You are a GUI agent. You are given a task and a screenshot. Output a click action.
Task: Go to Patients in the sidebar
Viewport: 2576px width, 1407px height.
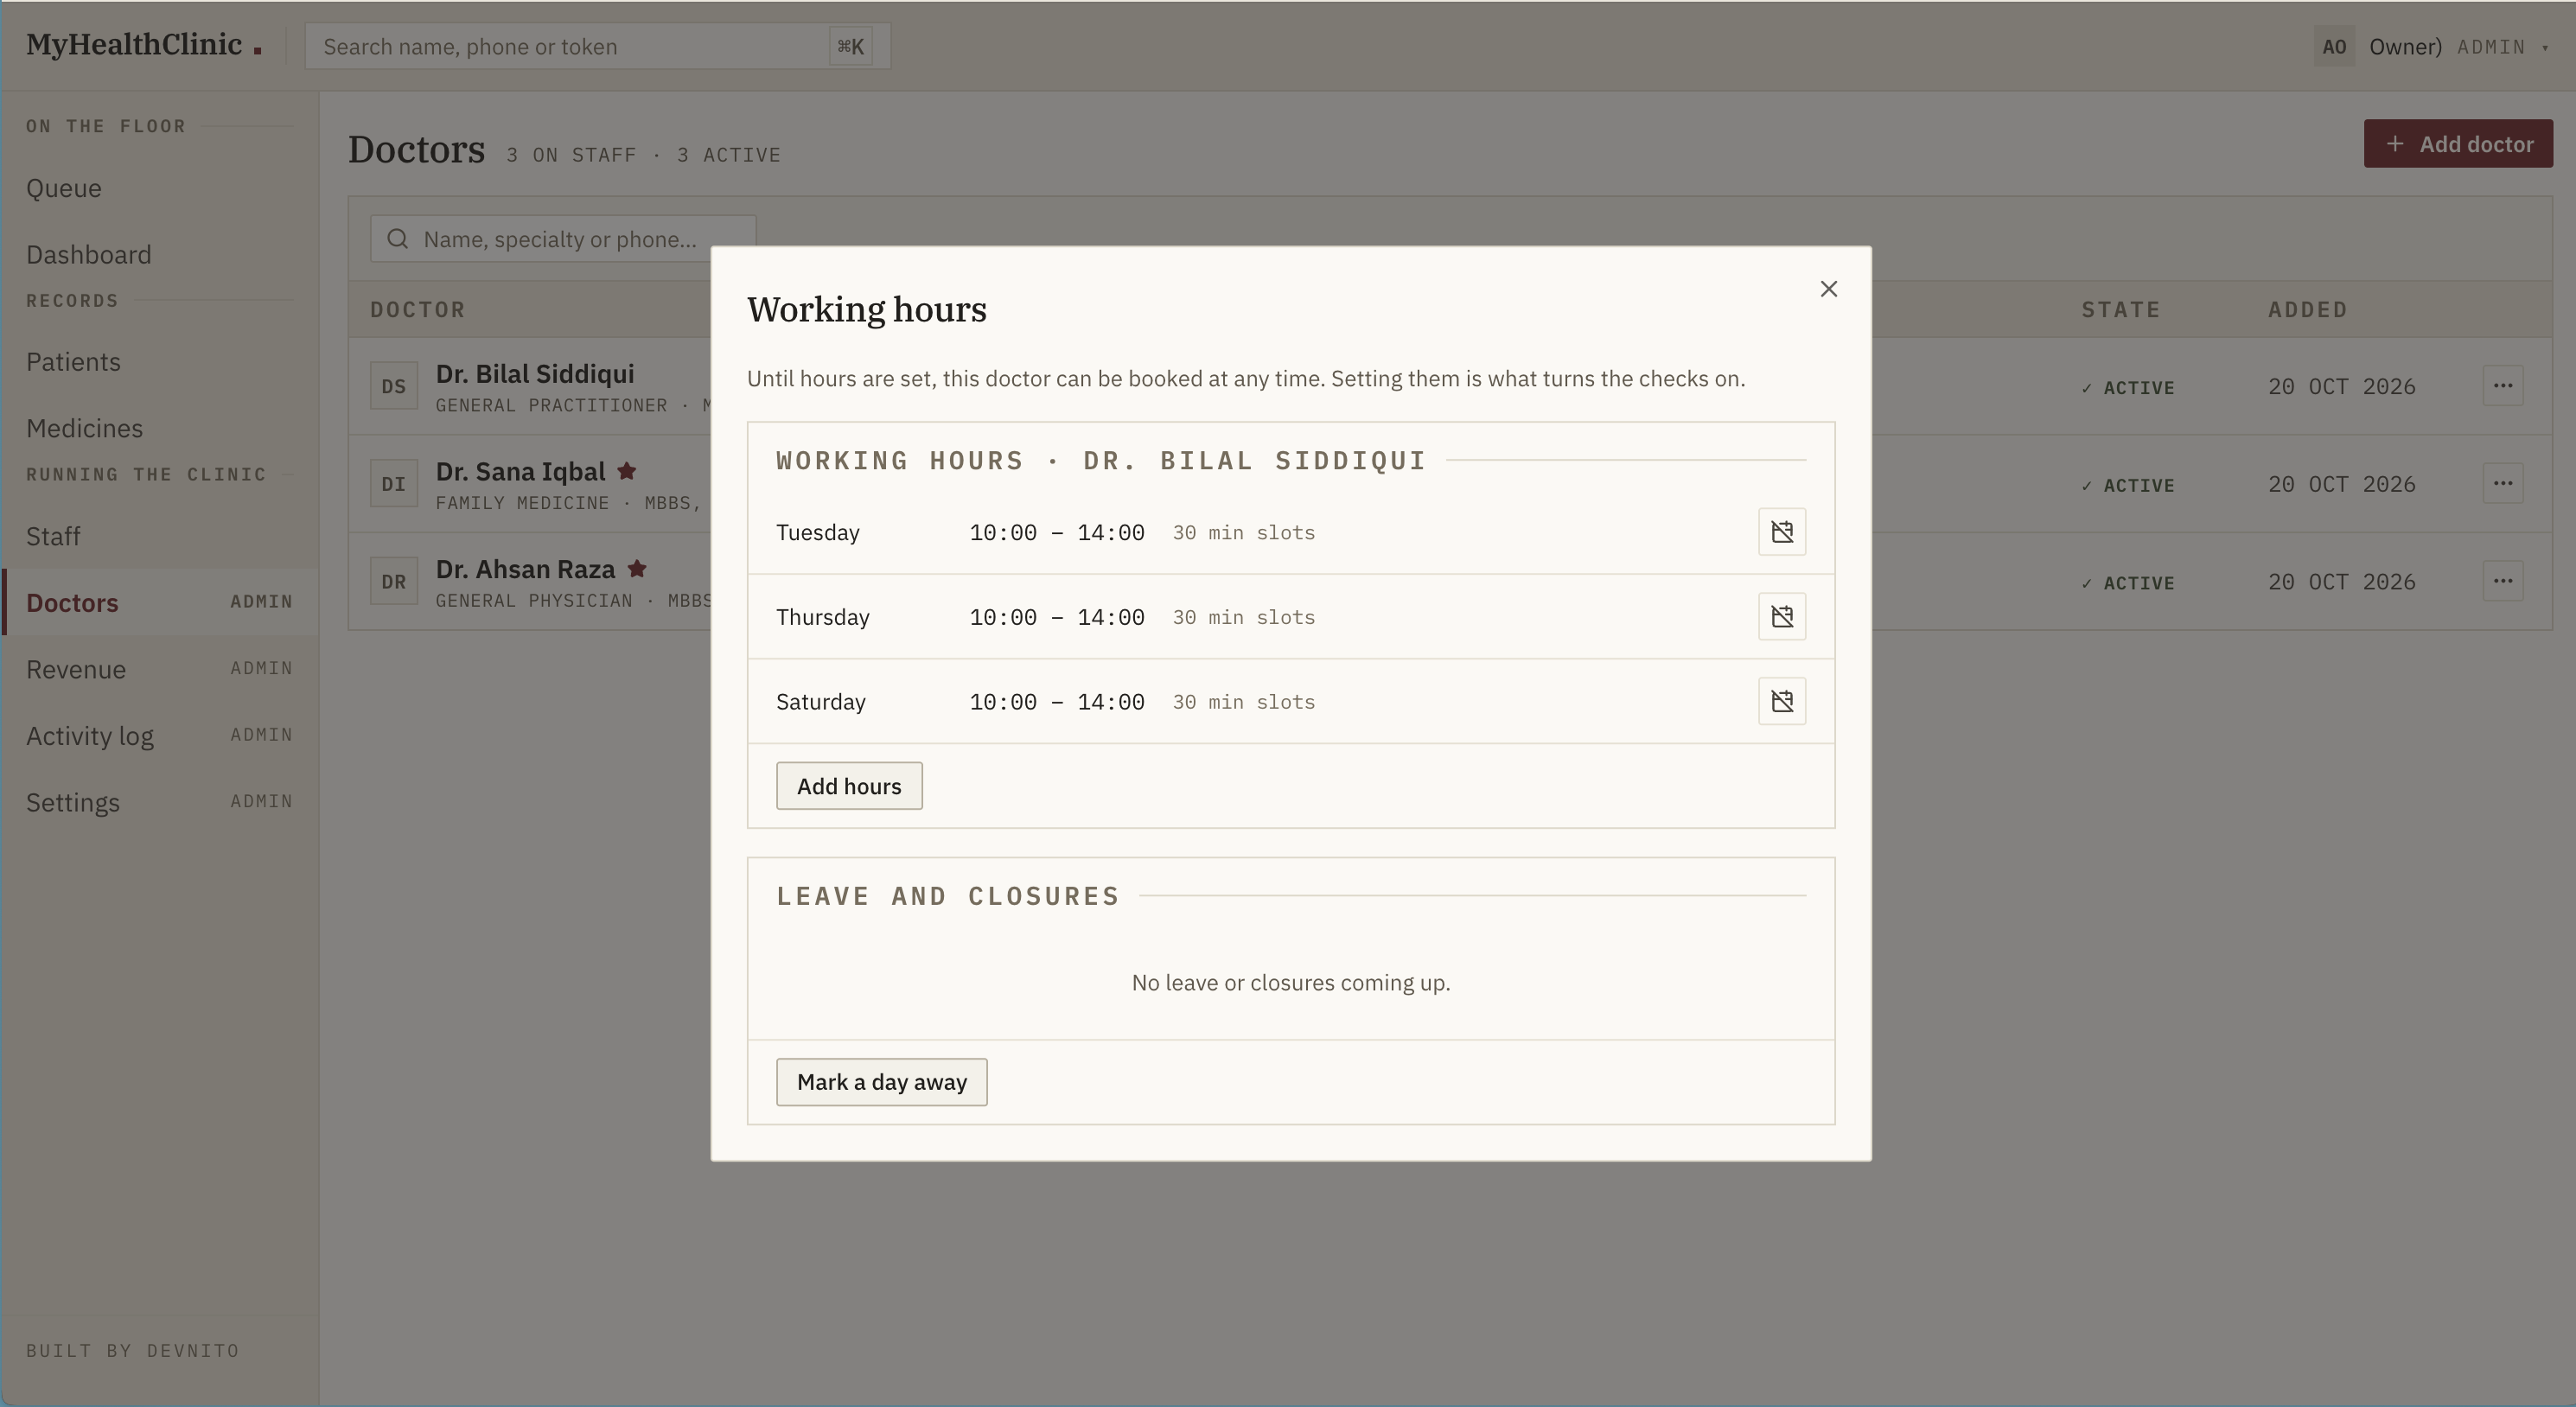click(x=160, y=362)
